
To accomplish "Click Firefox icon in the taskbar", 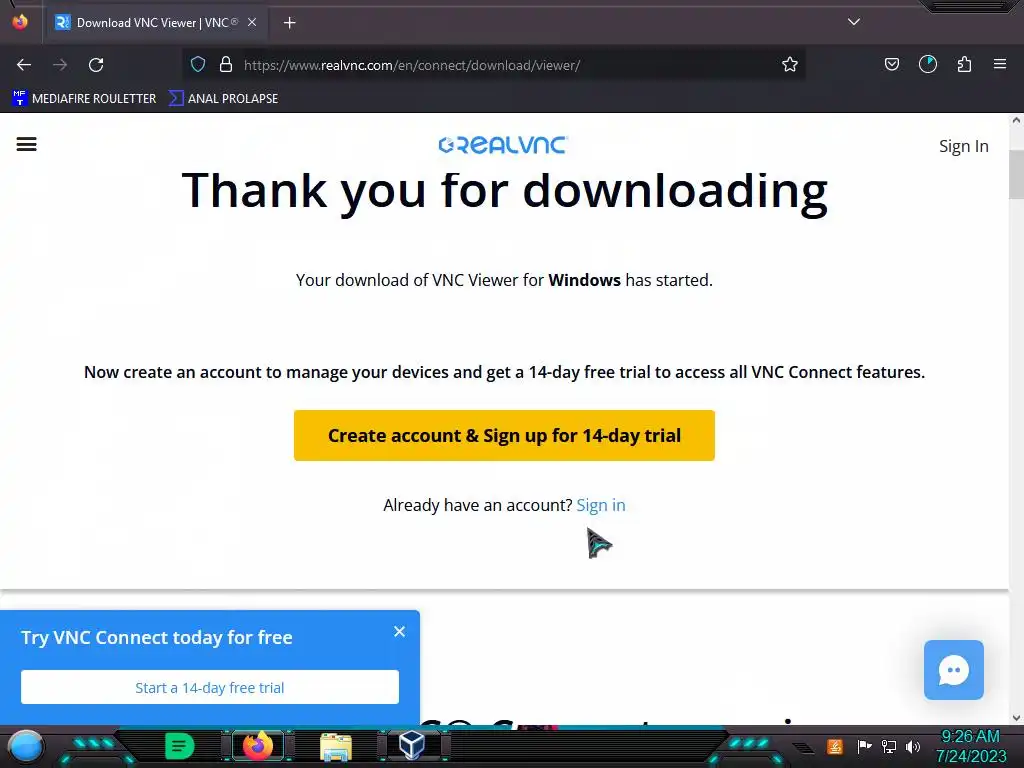I will pyautogui.click(x=257, y=746).
